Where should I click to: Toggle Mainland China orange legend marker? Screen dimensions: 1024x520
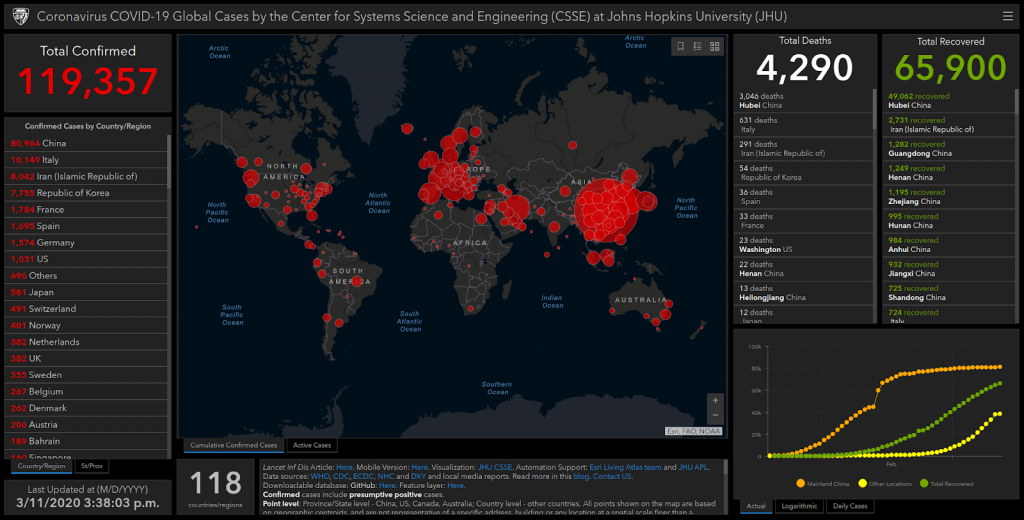(801, 483)
